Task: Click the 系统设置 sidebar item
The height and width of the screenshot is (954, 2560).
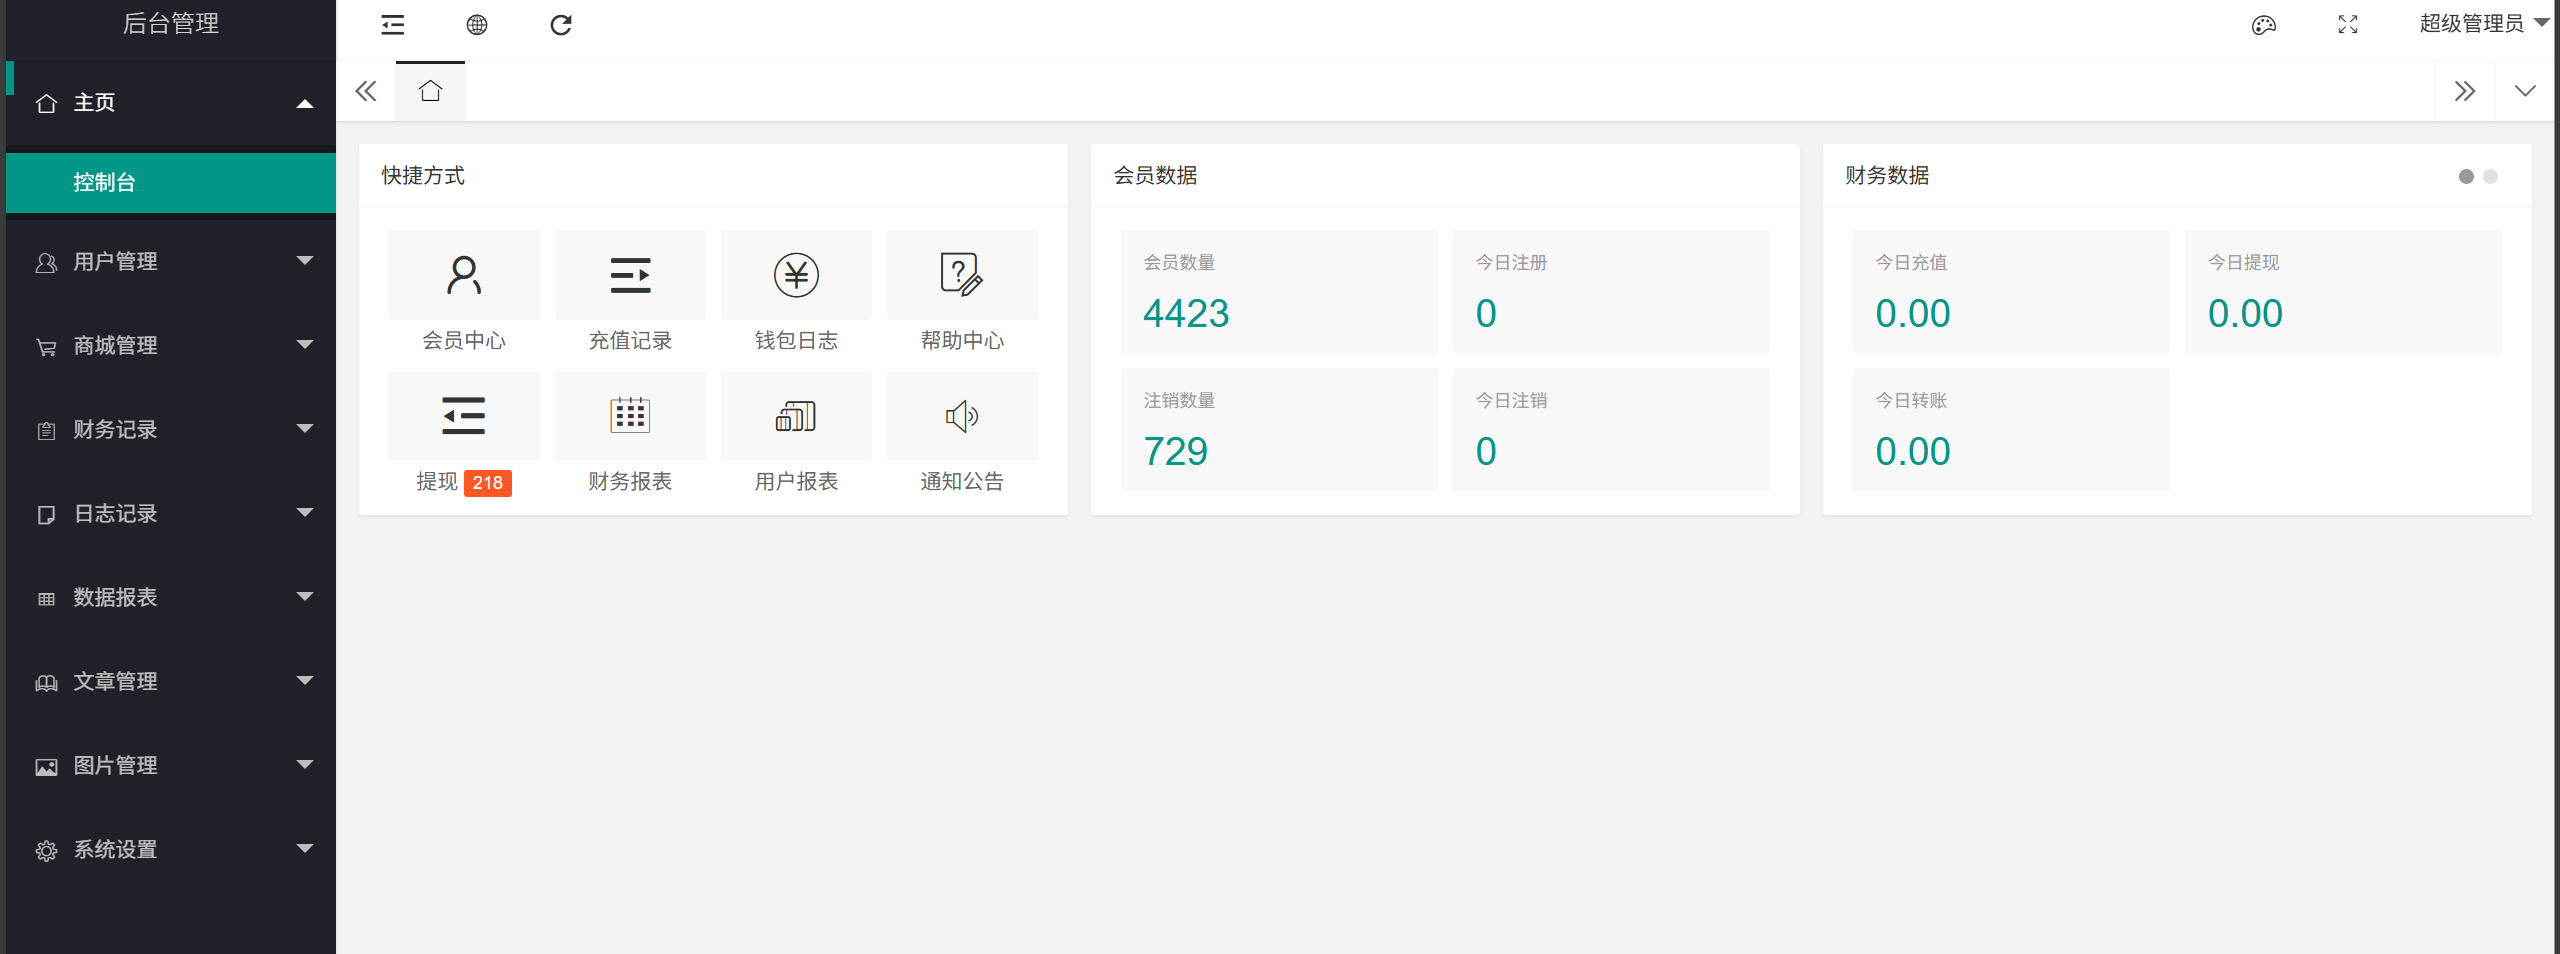Action: pos(170,849)
